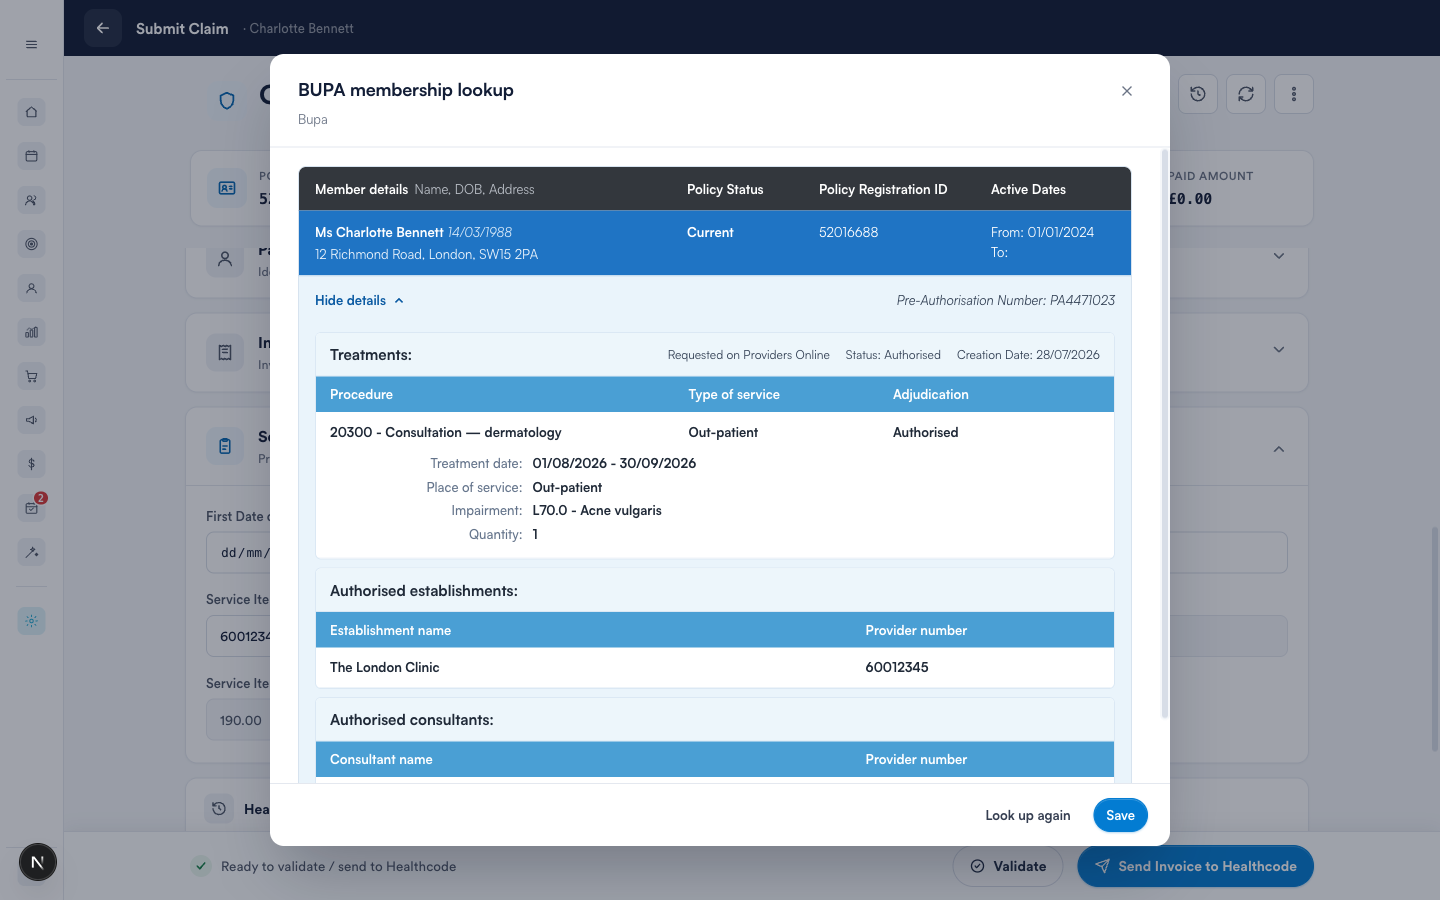1440x900 pixels.
Task: Click the clipboard icon in service section
Action: pyautogui.click(x=225, y=446)
